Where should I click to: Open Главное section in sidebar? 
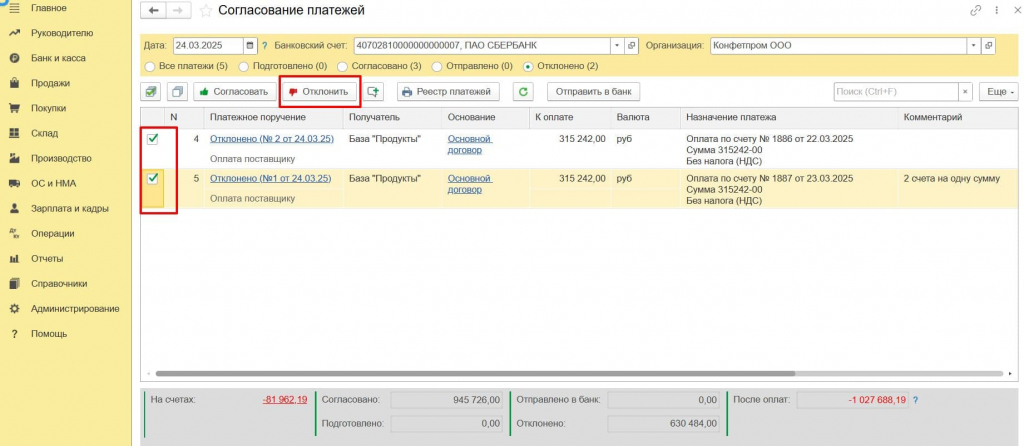pos(48,8)
